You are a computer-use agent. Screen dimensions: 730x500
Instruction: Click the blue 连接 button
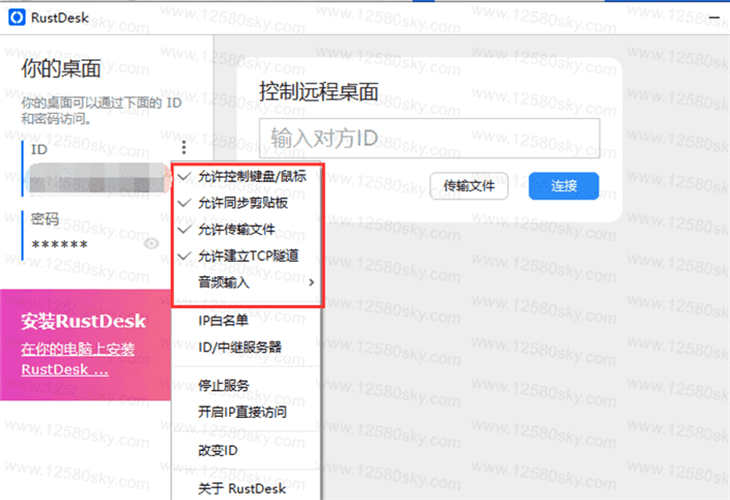pyautogui.click(x=564, y=186)
